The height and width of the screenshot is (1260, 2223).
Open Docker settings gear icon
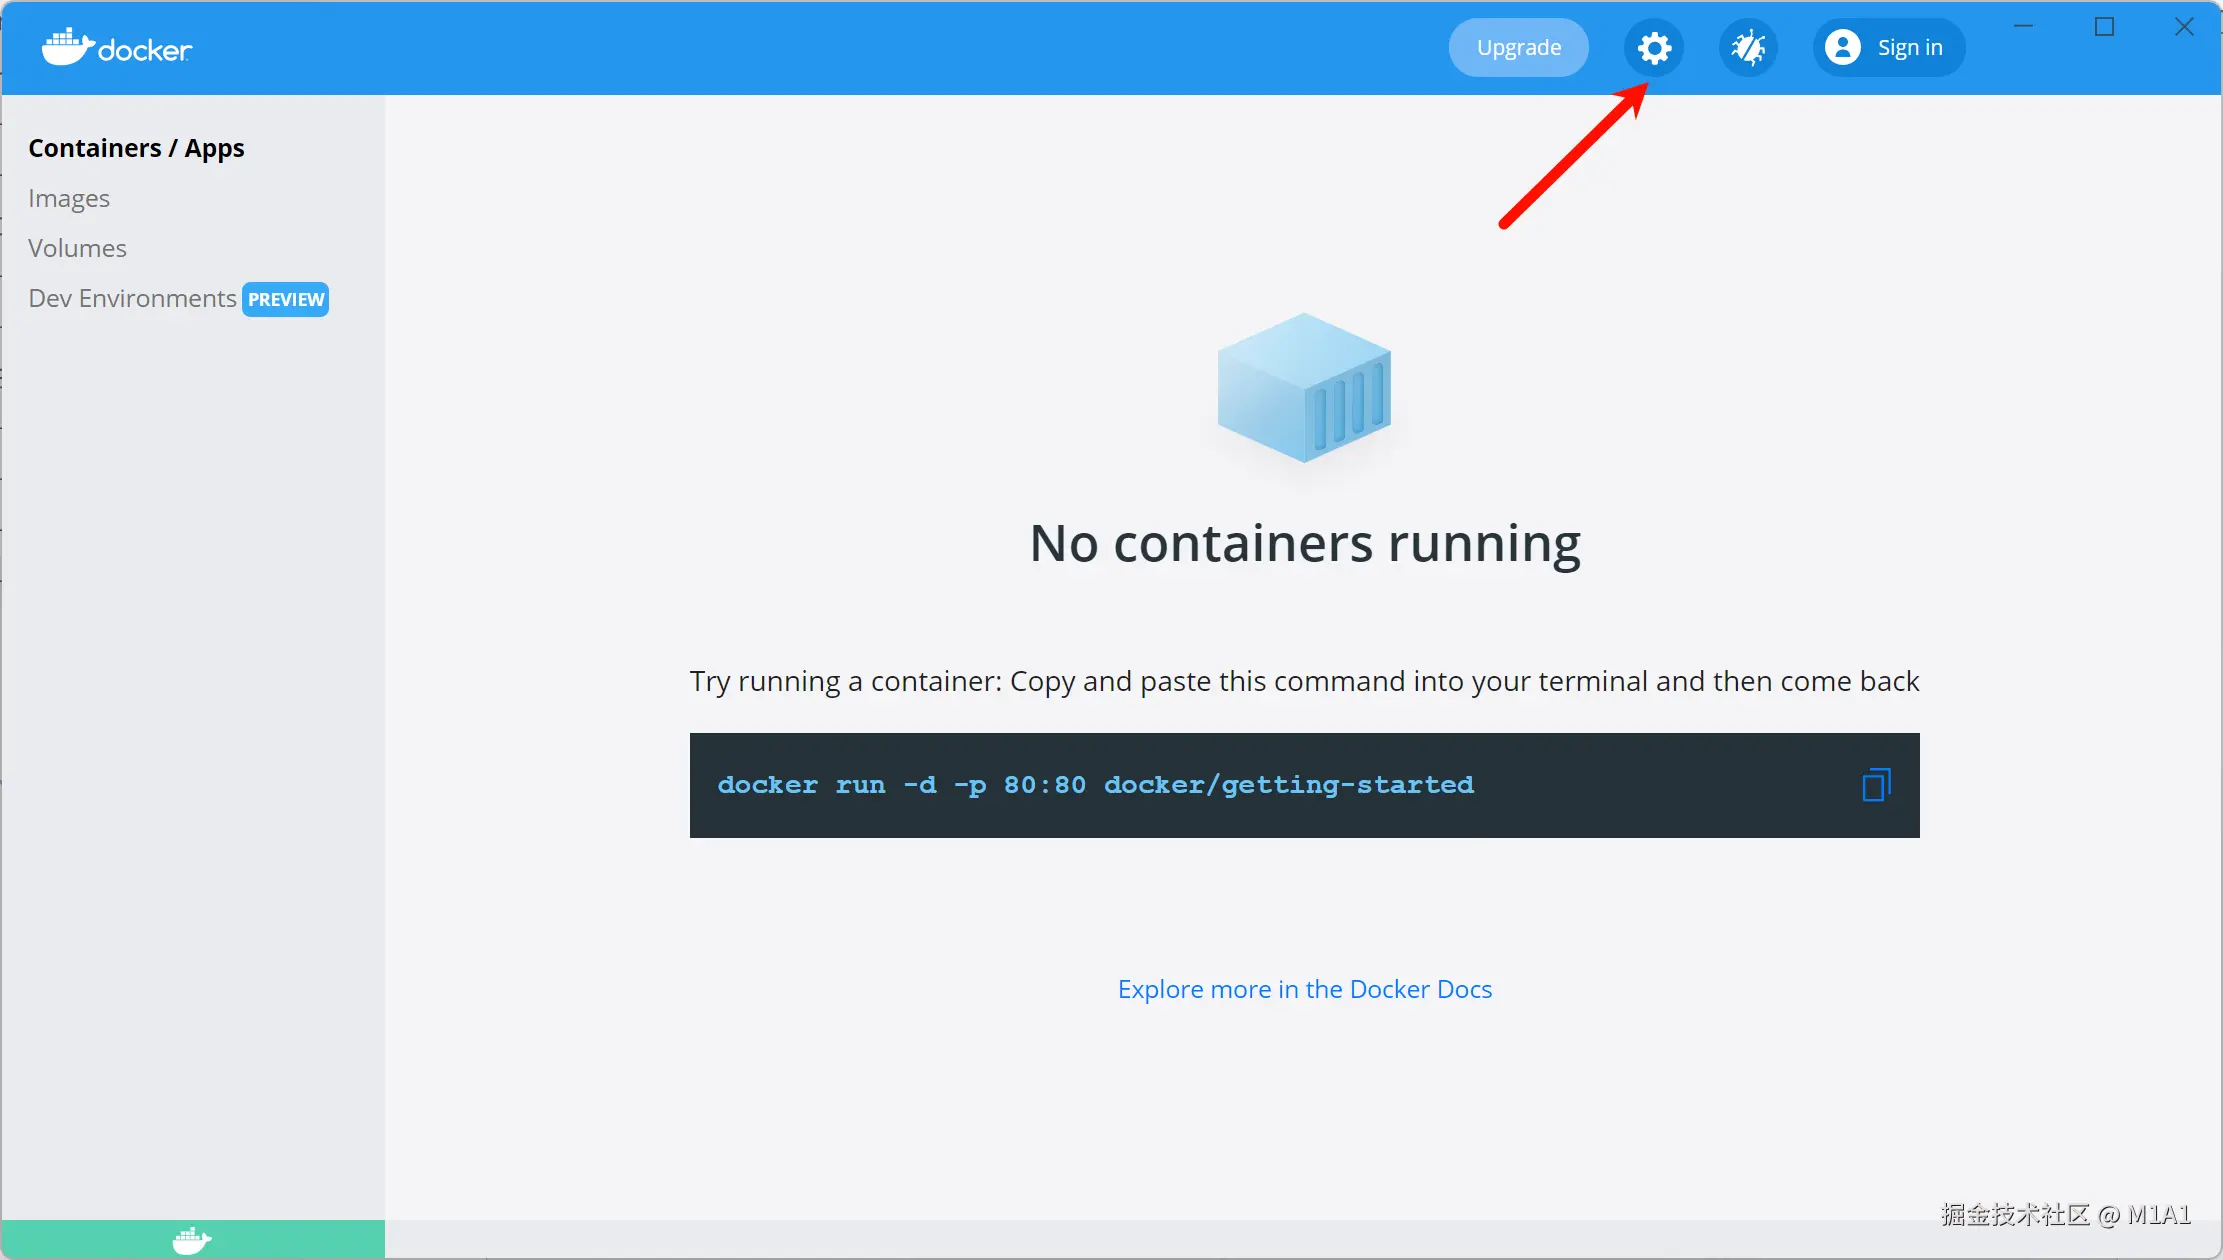1654,48
